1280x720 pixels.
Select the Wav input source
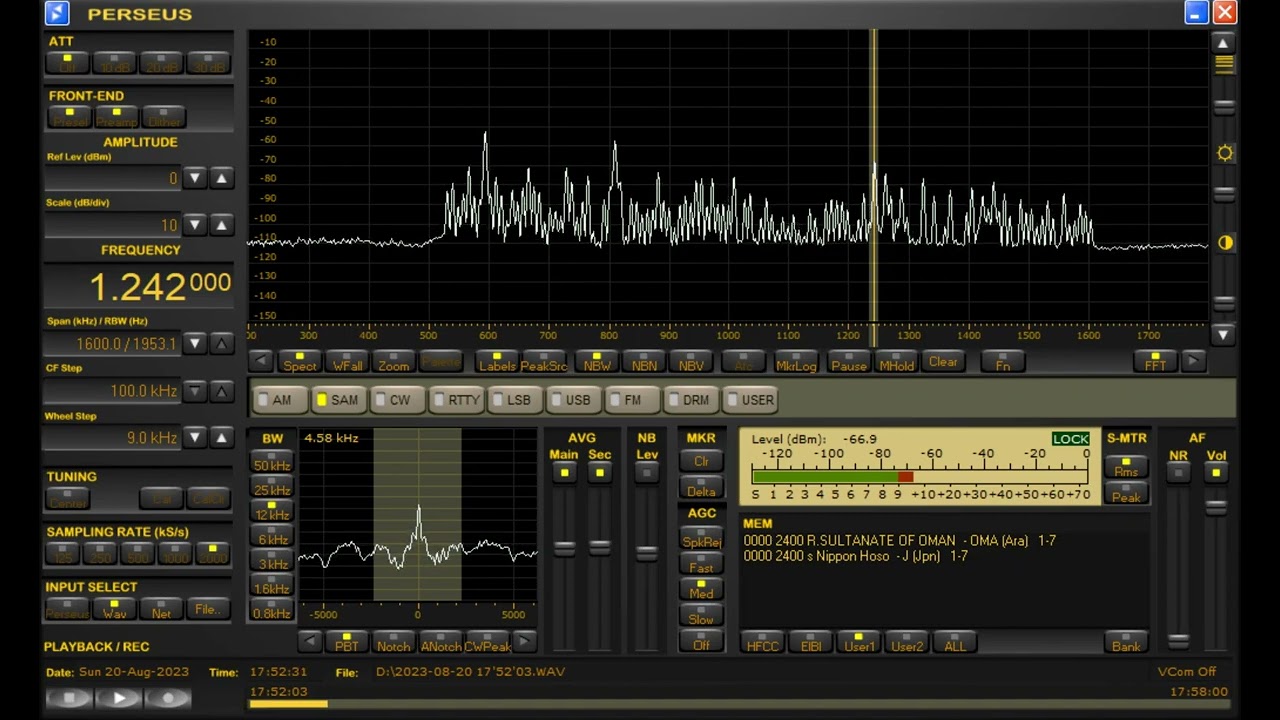click(114, 608)
